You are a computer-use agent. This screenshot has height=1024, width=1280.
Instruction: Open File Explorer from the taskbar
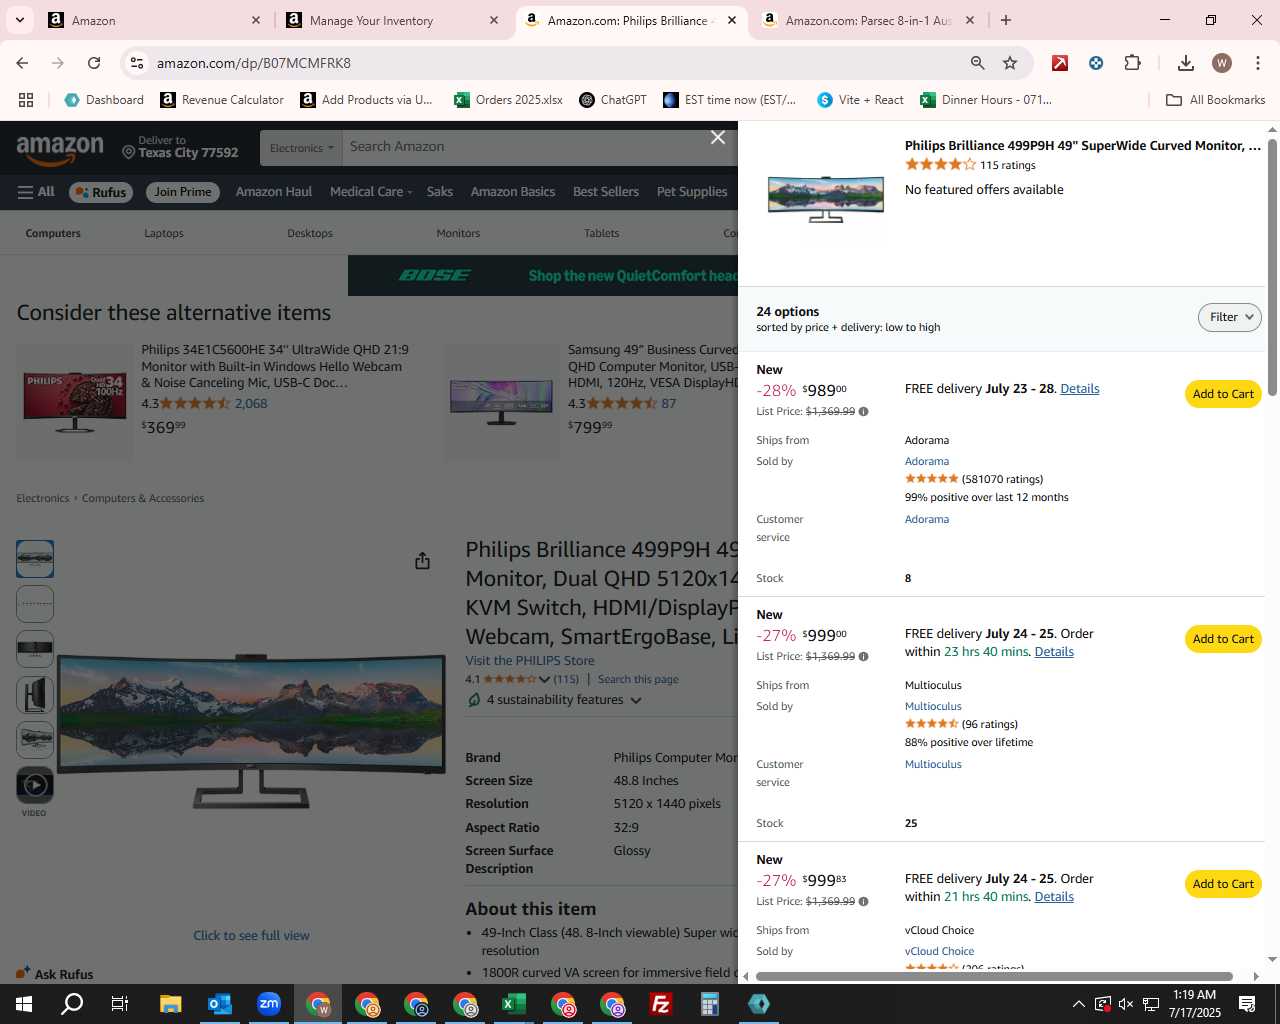[x=170, y=1004]
